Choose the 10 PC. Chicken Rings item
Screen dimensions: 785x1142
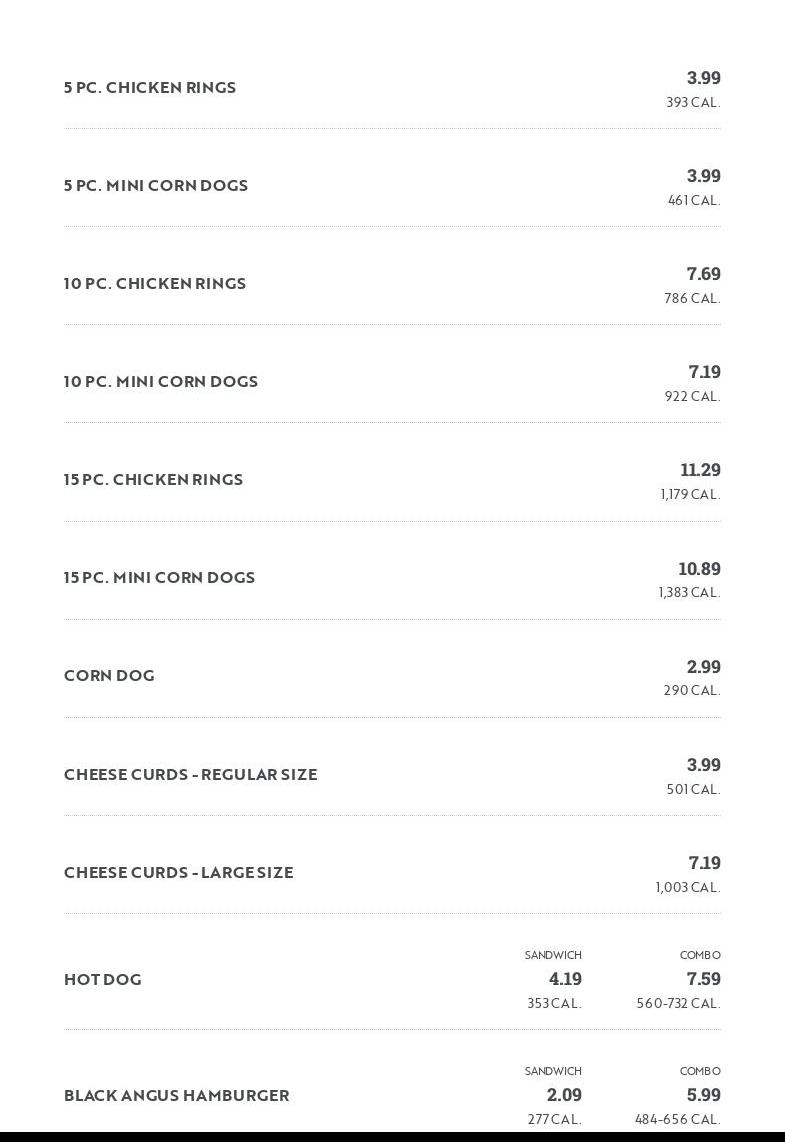tap(155, 284)
